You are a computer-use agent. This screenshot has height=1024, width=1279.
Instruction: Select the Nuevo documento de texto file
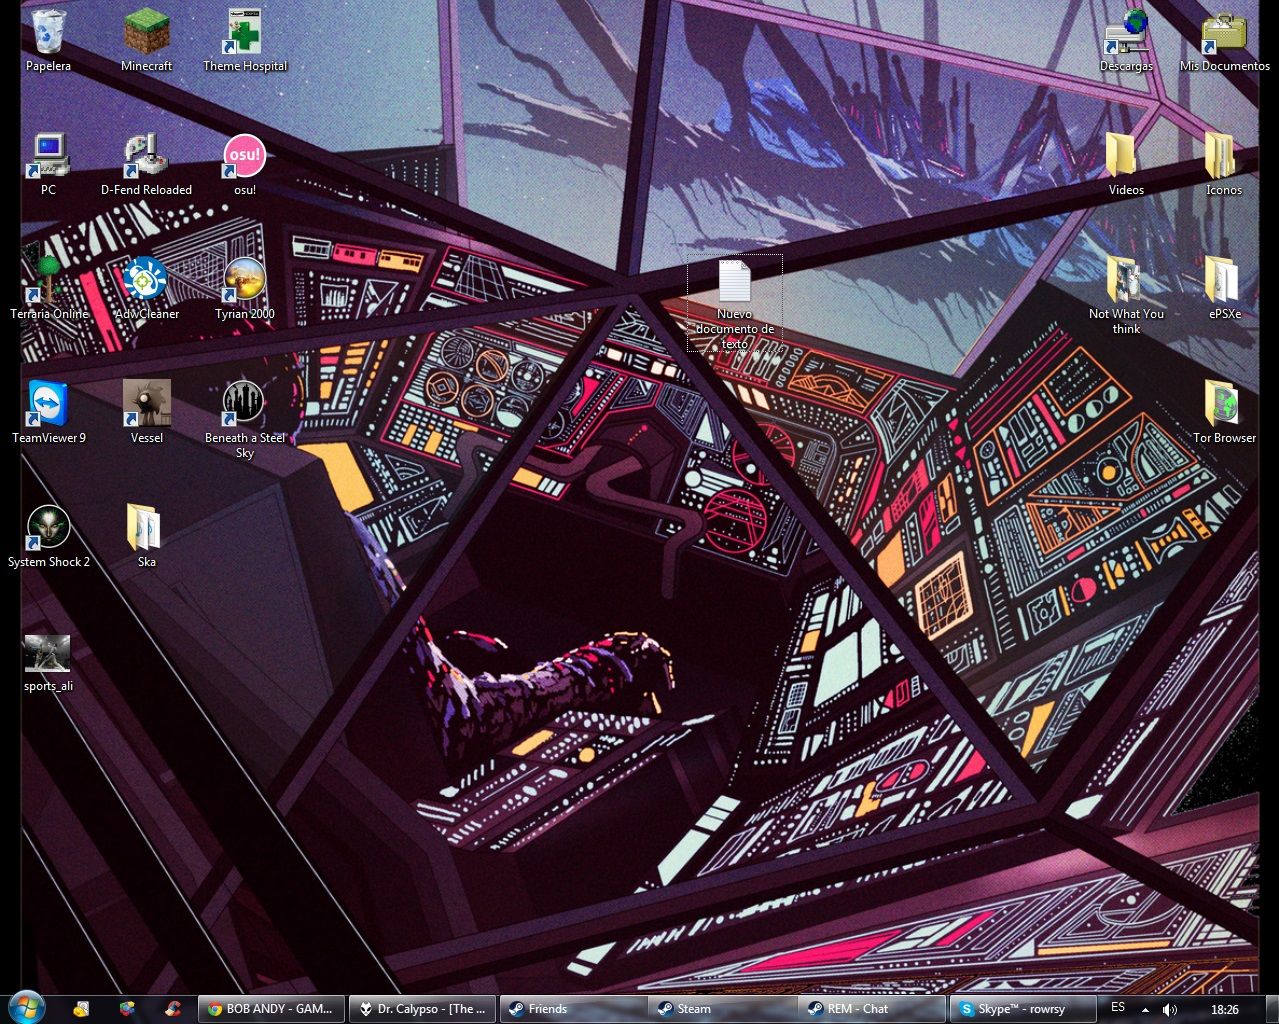(734, 284)
